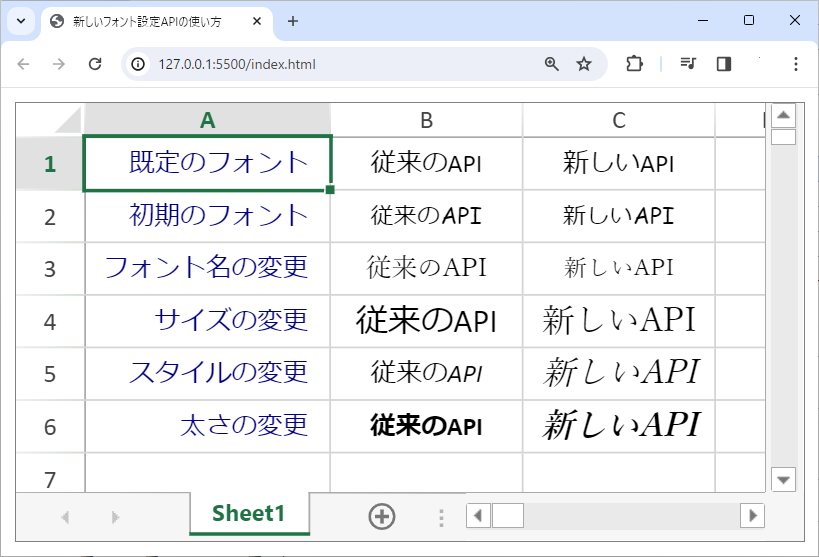Open the zoom magnifier in address bar
The height and width of the screenshot is (557, 819).
pyautogui.click(x=552, y=64)
